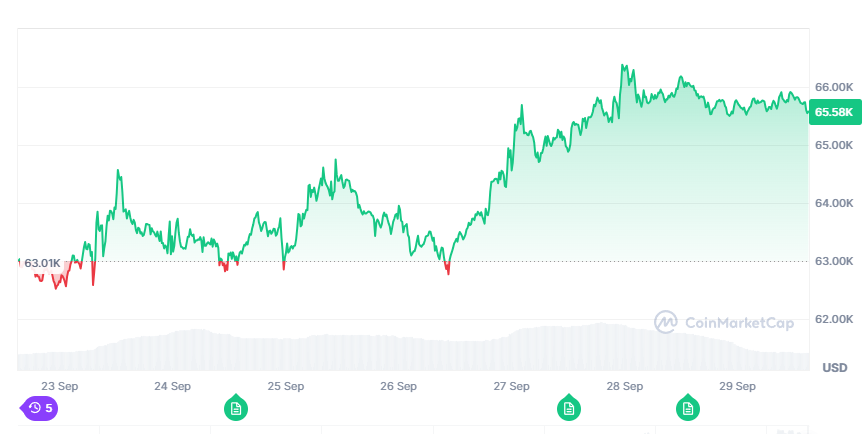Click the news marker near 24 Sep
The width and height of the screenshot is (868, 434).
click(236, 408)
